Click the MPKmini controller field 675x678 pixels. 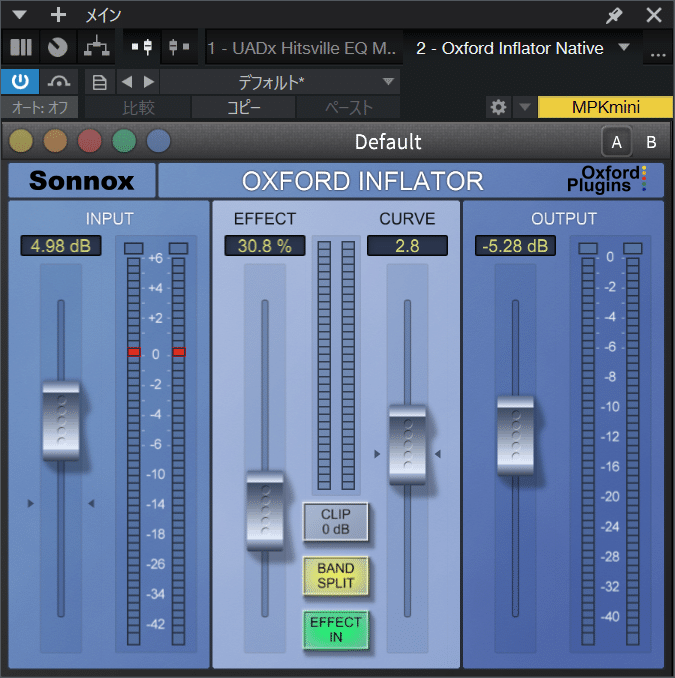(x=605, y=107)
